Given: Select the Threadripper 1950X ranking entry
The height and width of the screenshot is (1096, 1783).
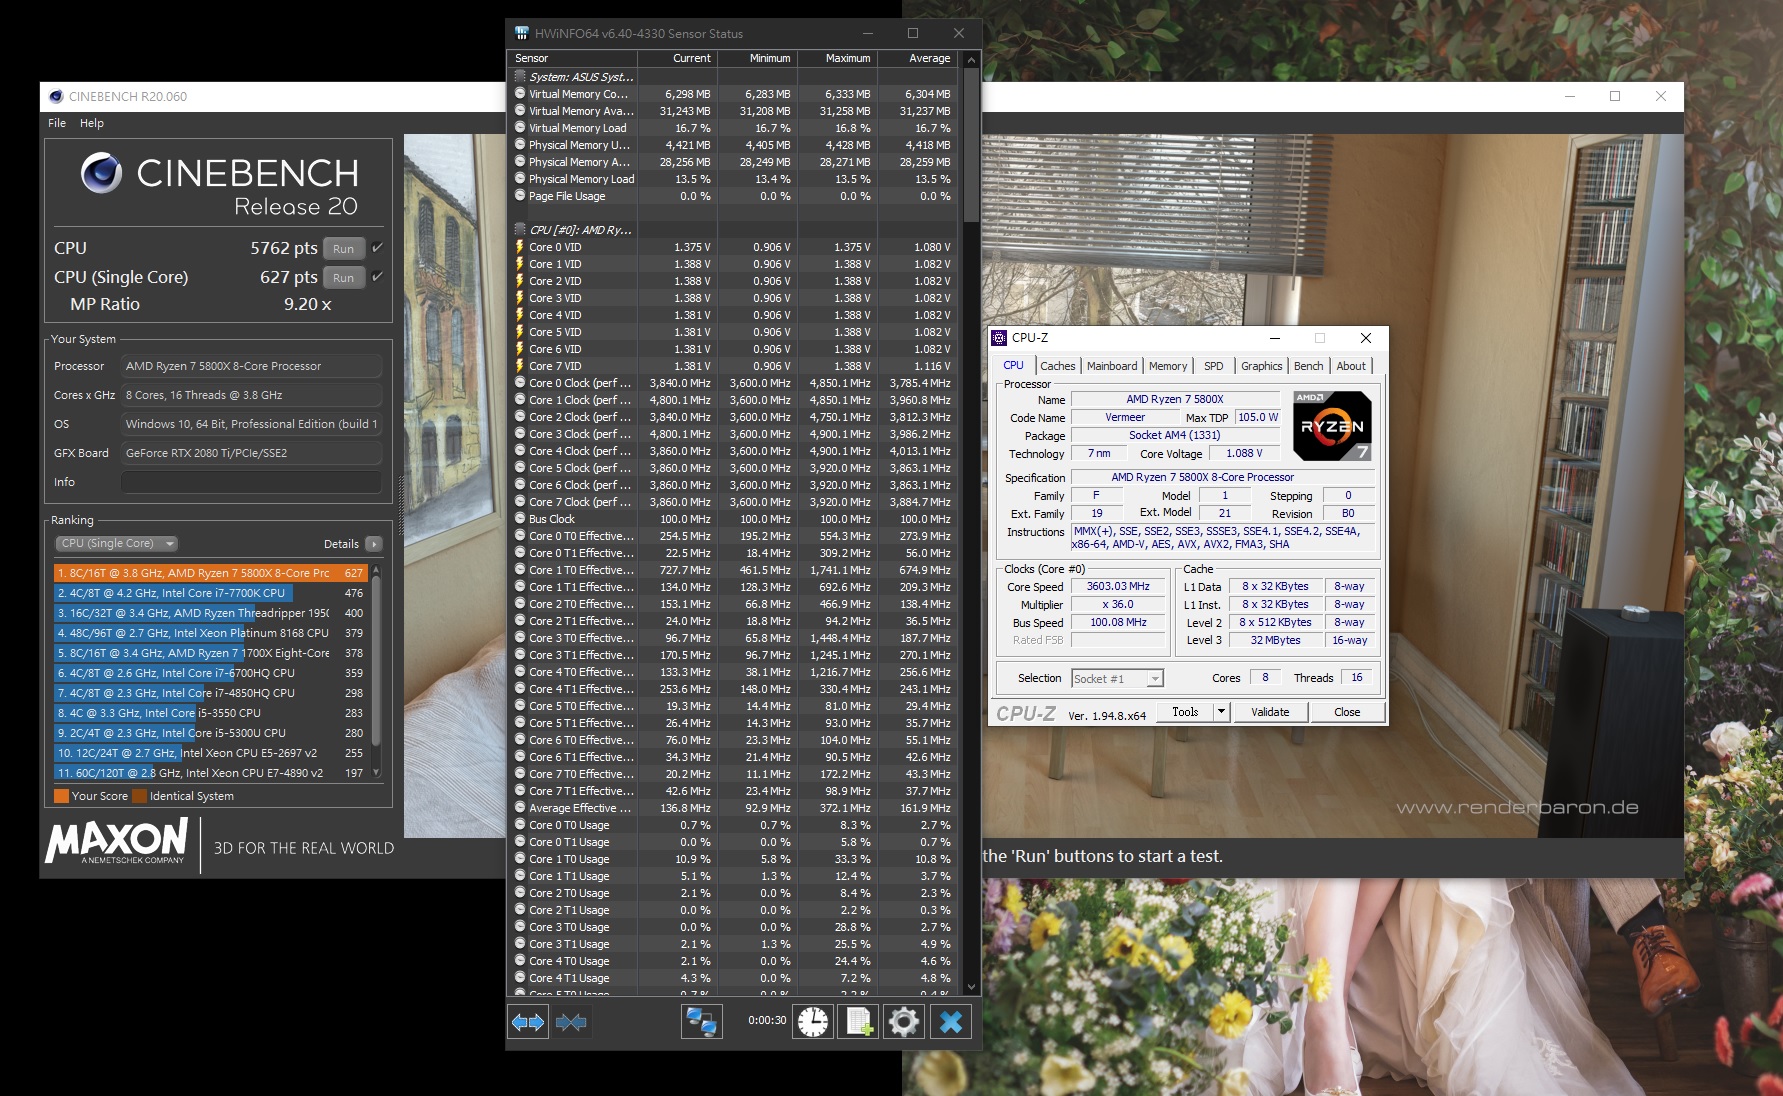Looking at the screenshot, I should point(211,613).
